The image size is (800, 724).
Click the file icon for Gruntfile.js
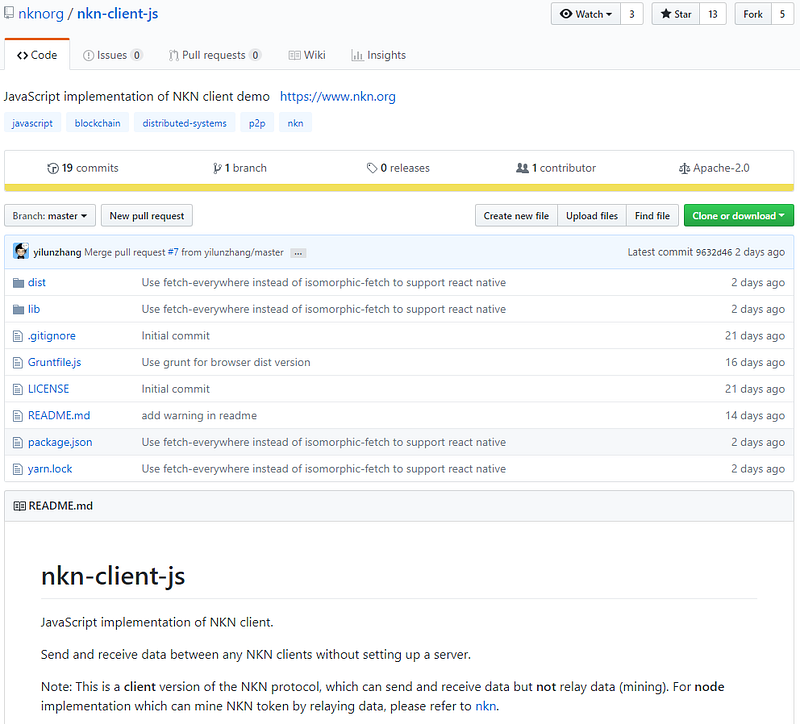[x=18, y=362]
